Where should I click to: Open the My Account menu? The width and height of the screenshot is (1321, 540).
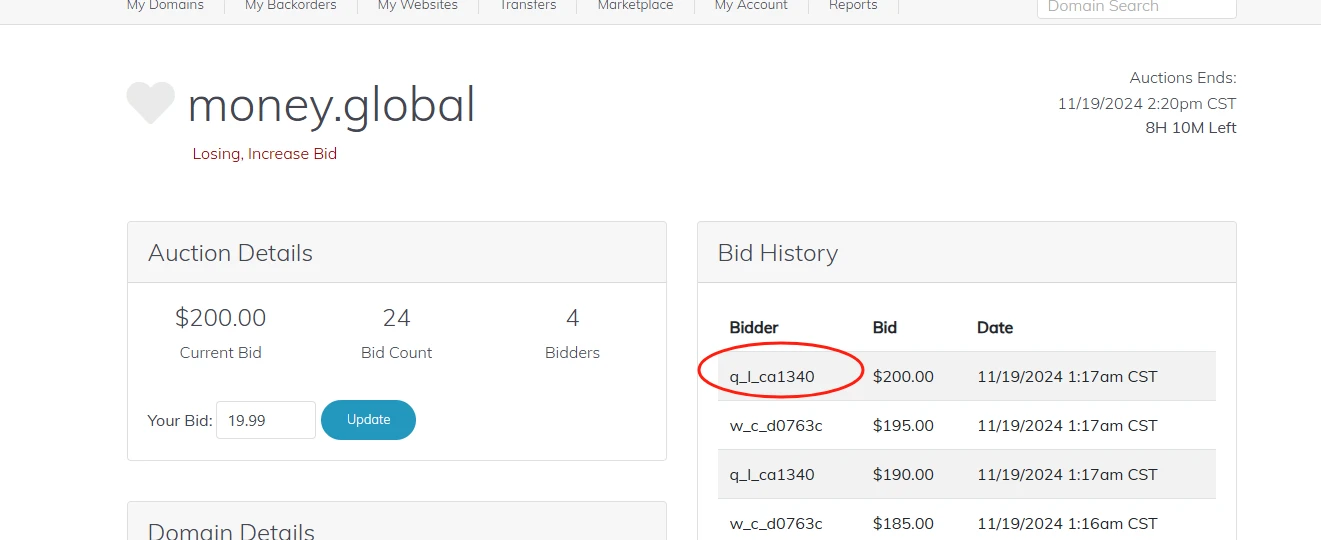751,6
